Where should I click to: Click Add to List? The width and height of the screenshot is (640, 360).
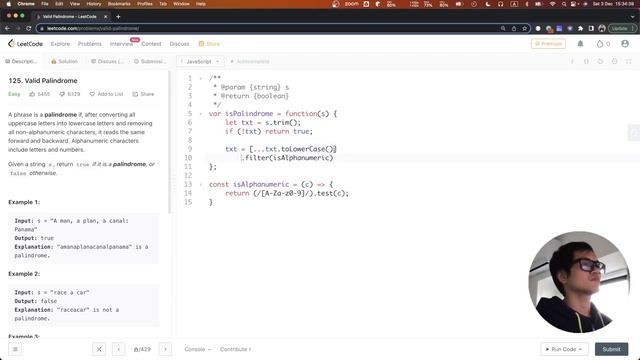pos(106,94)
